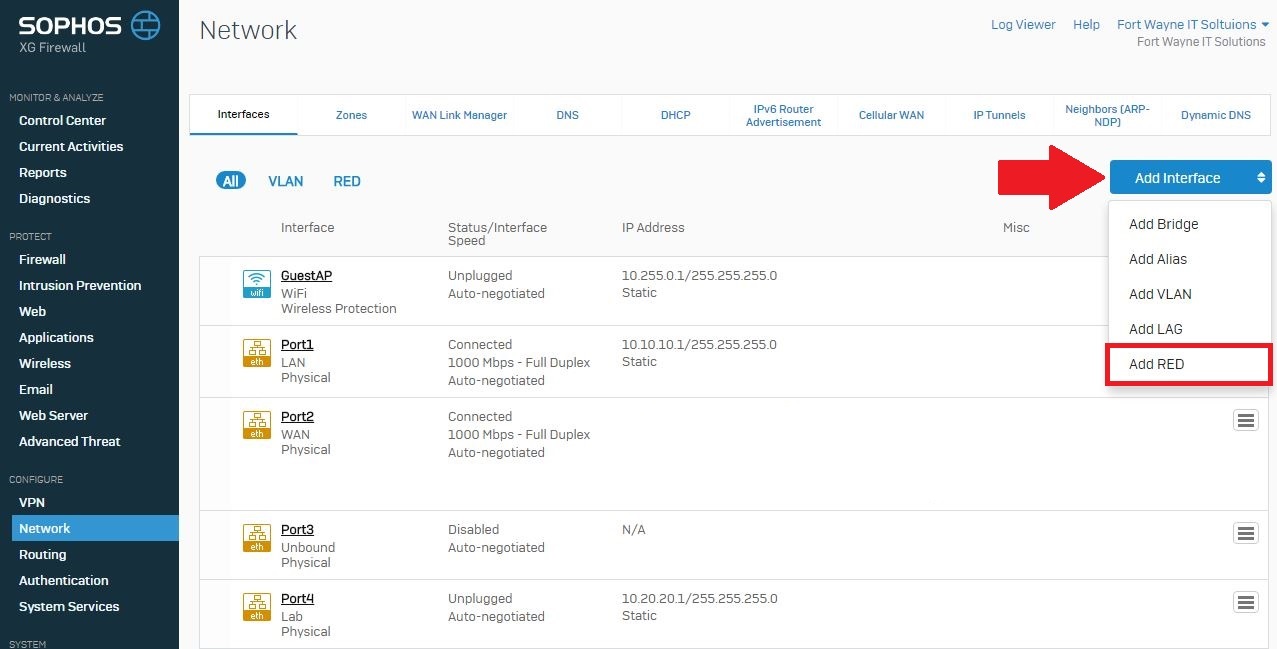
Task: Select the All interfaces filter
Action: coord(231,181)
